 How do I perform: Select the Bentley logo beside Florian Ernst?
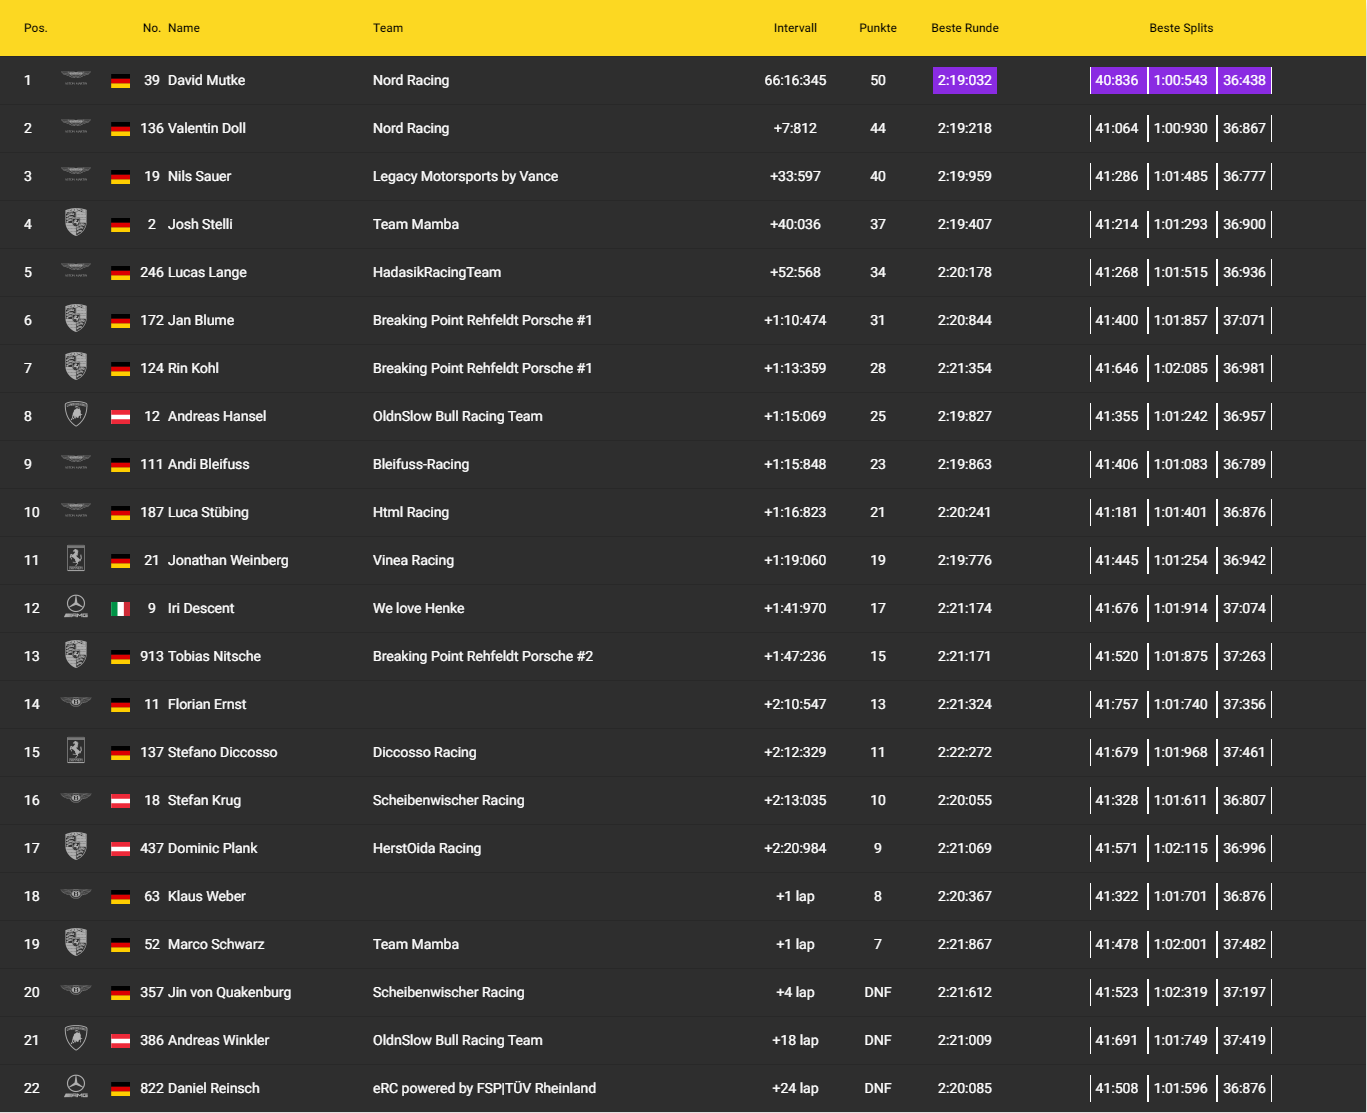click(x=76, y=704)
